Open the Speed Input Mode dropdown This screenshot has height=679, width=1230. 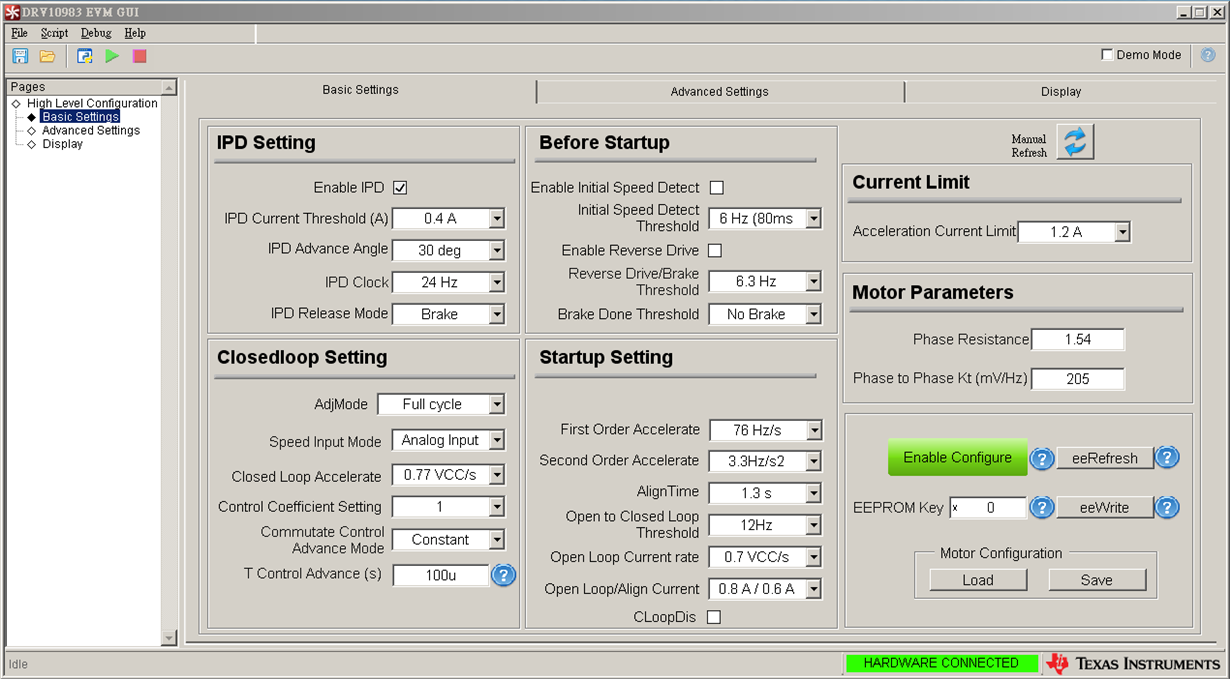pyautogui.click(x=497, y=440)
